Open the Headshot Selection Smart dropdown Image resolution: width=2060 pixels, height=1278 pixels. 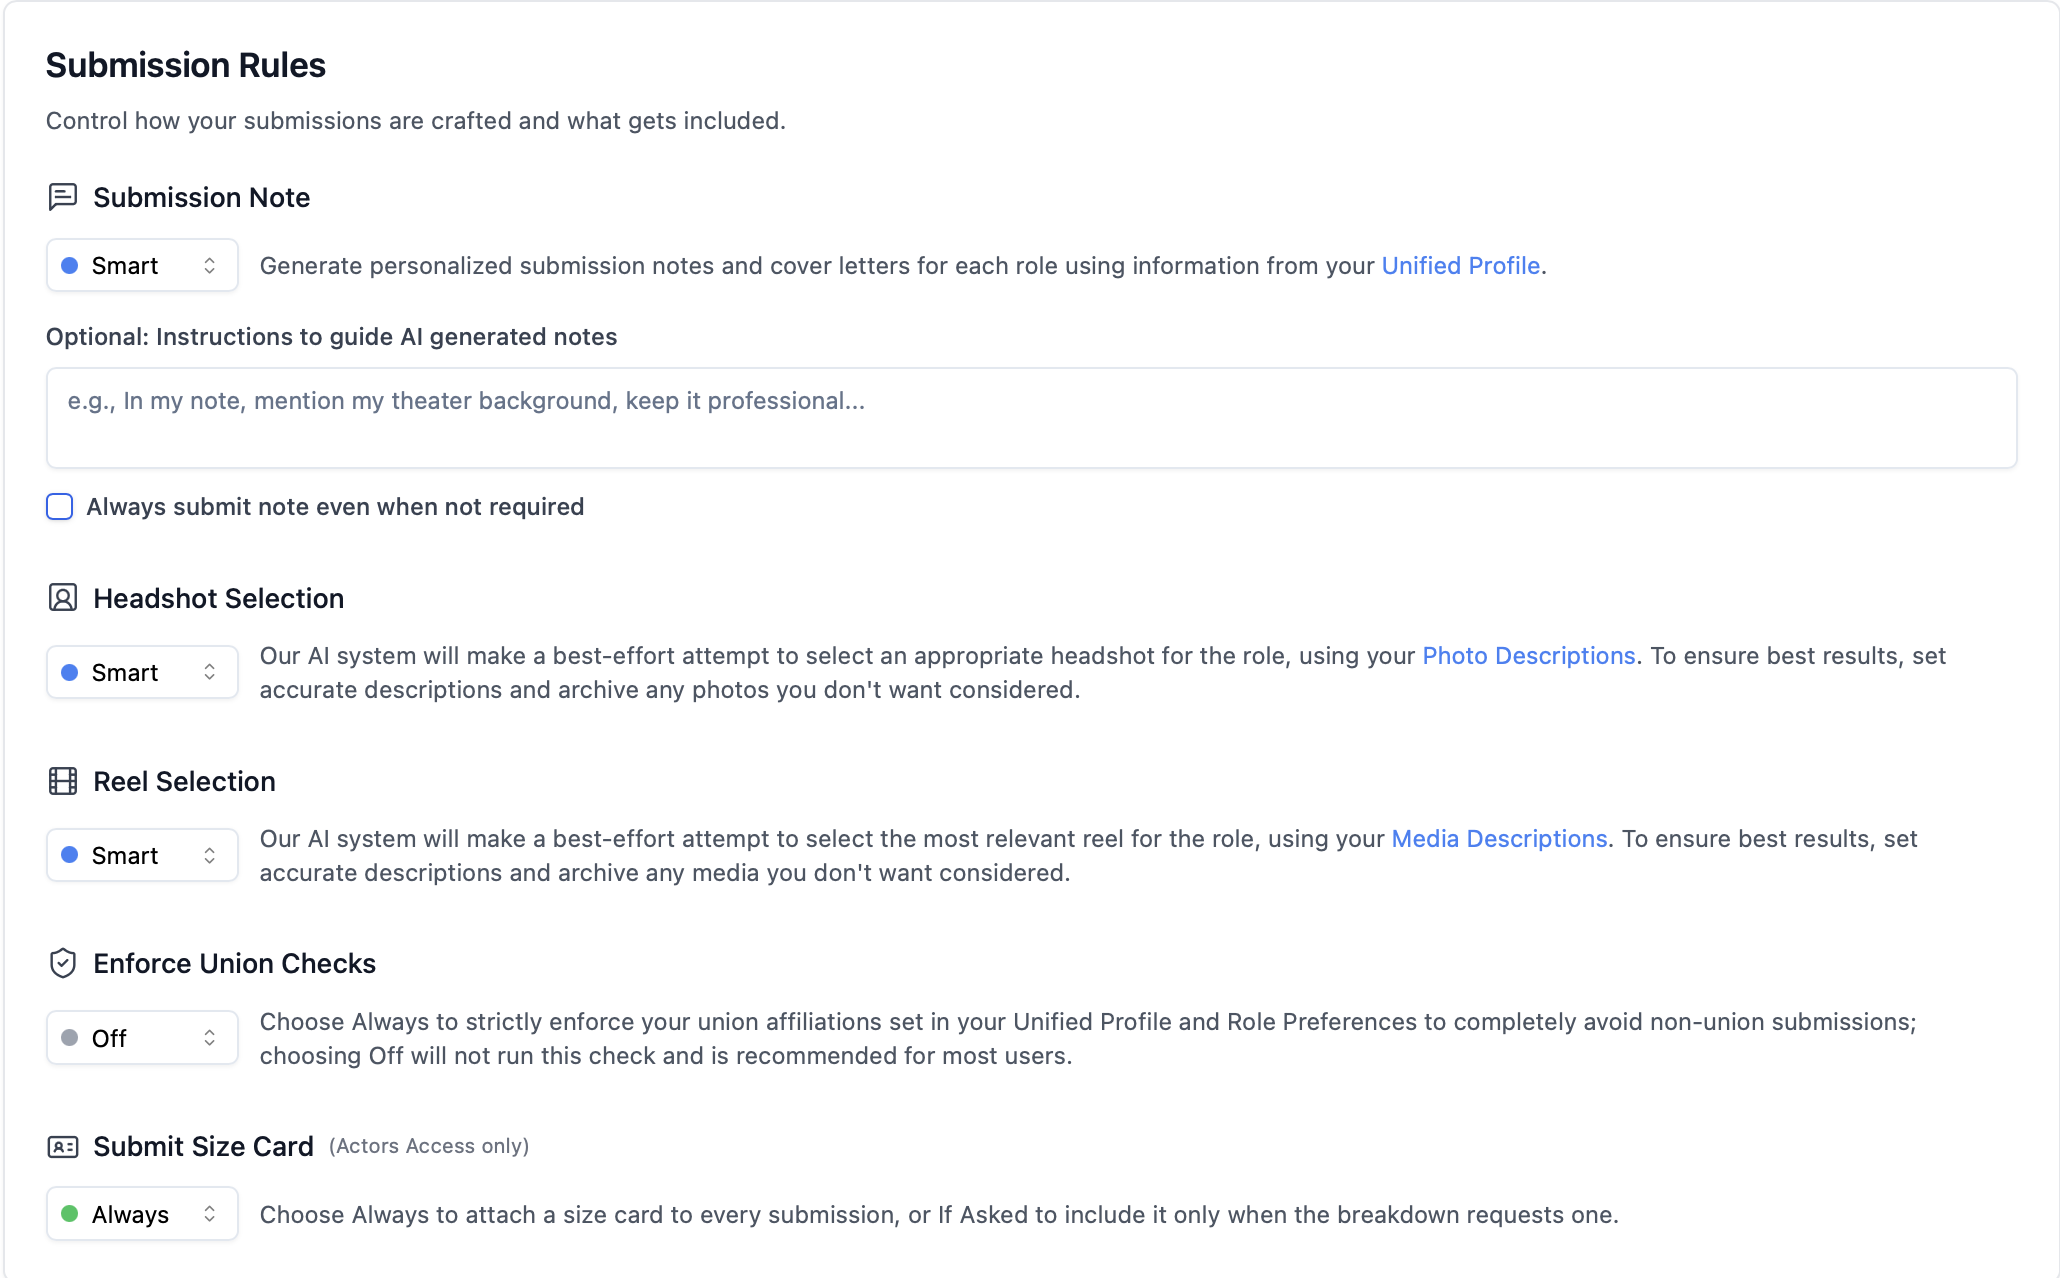point(142,672)
